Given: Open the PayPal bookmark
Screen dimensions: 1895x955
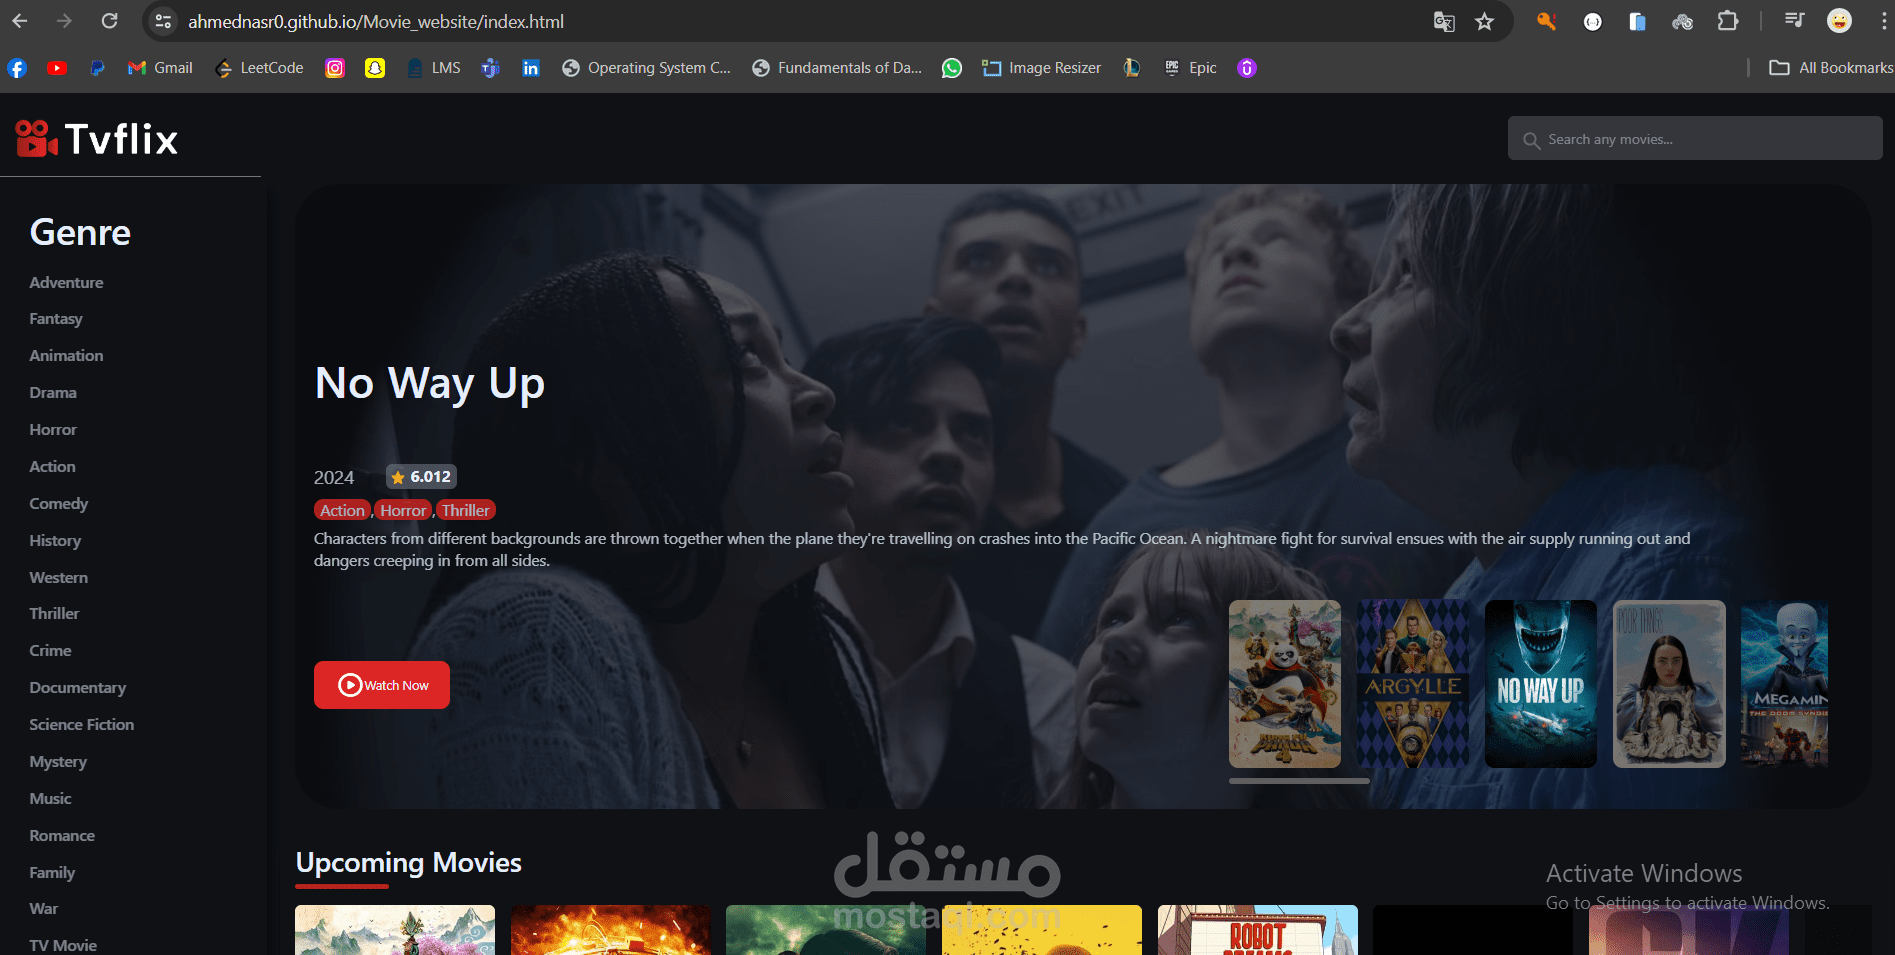Looking at the screenshot, I should pos(97,68).
